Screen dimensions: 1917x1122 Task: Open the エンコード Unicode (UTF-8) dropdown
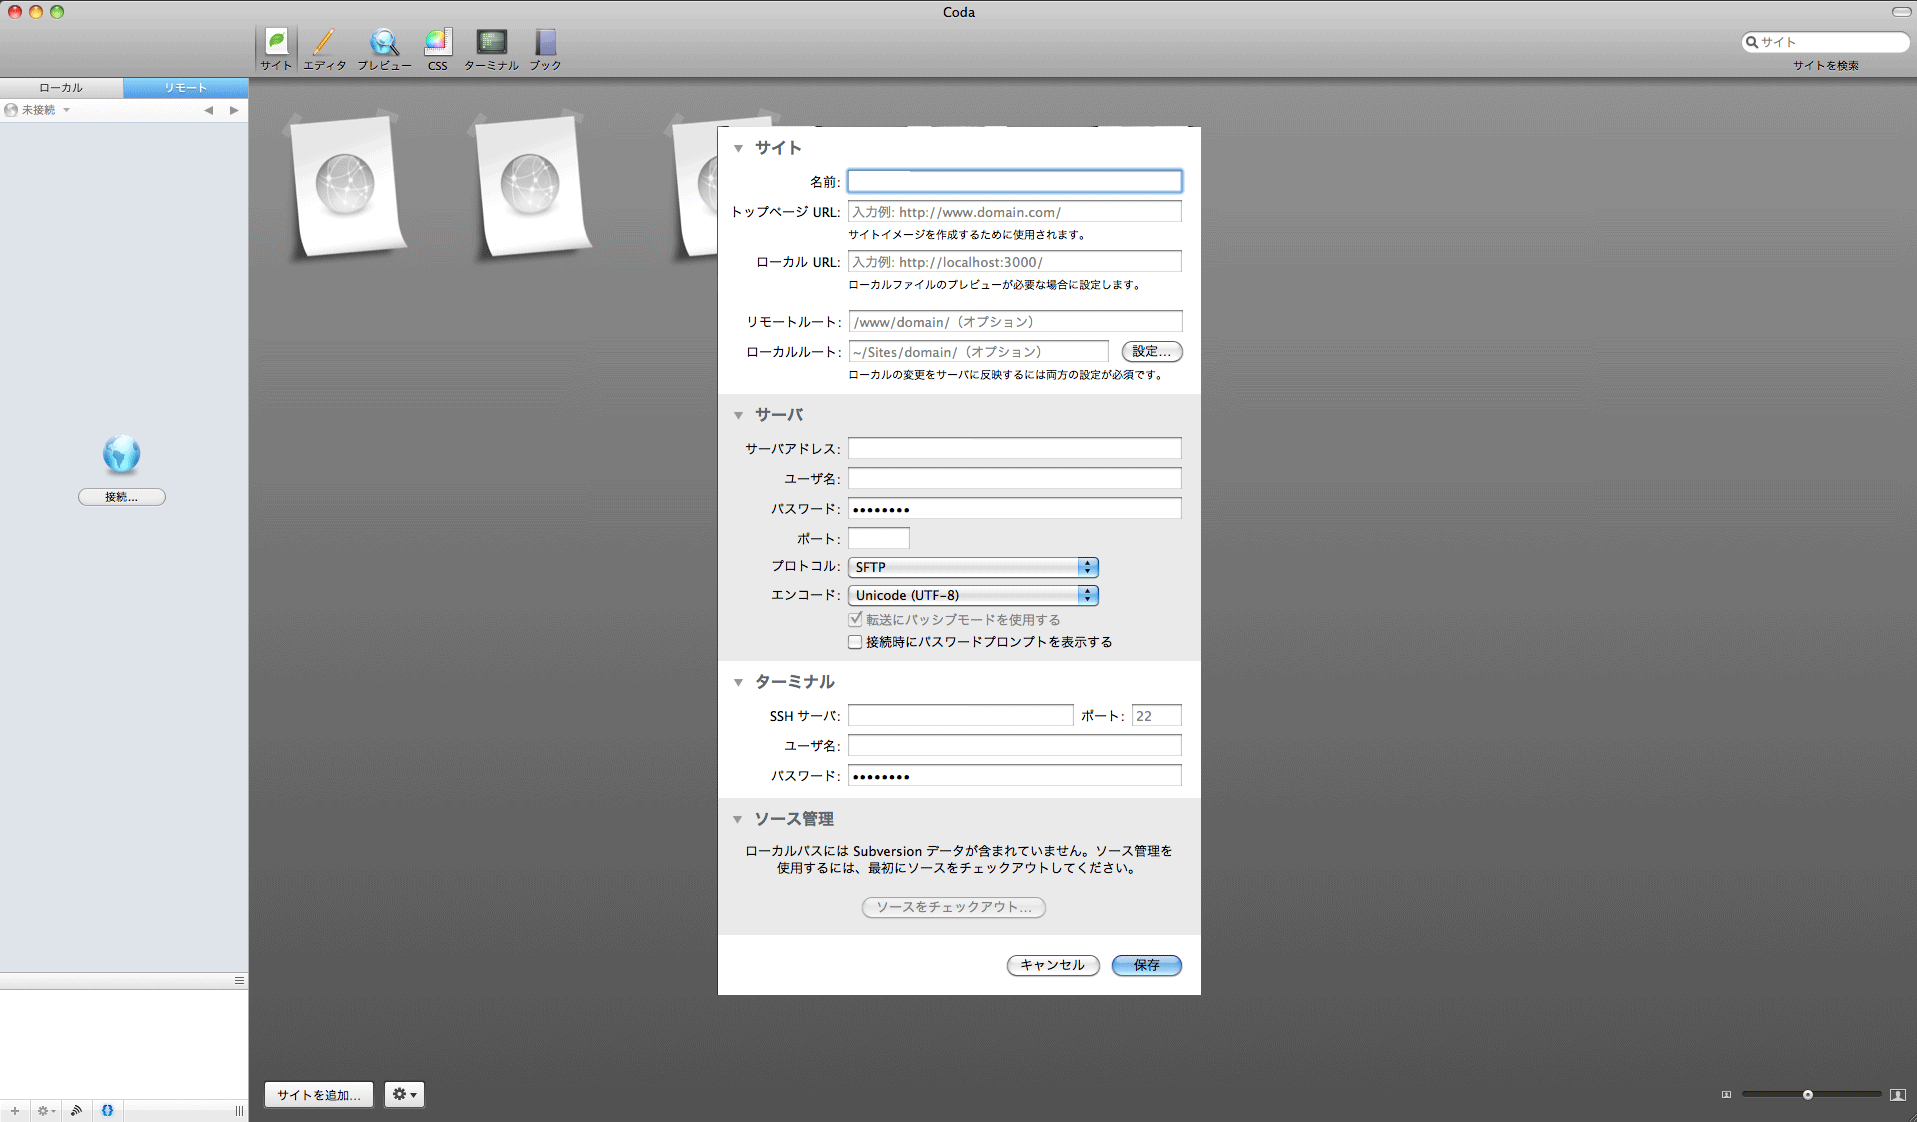click(973, 595)
